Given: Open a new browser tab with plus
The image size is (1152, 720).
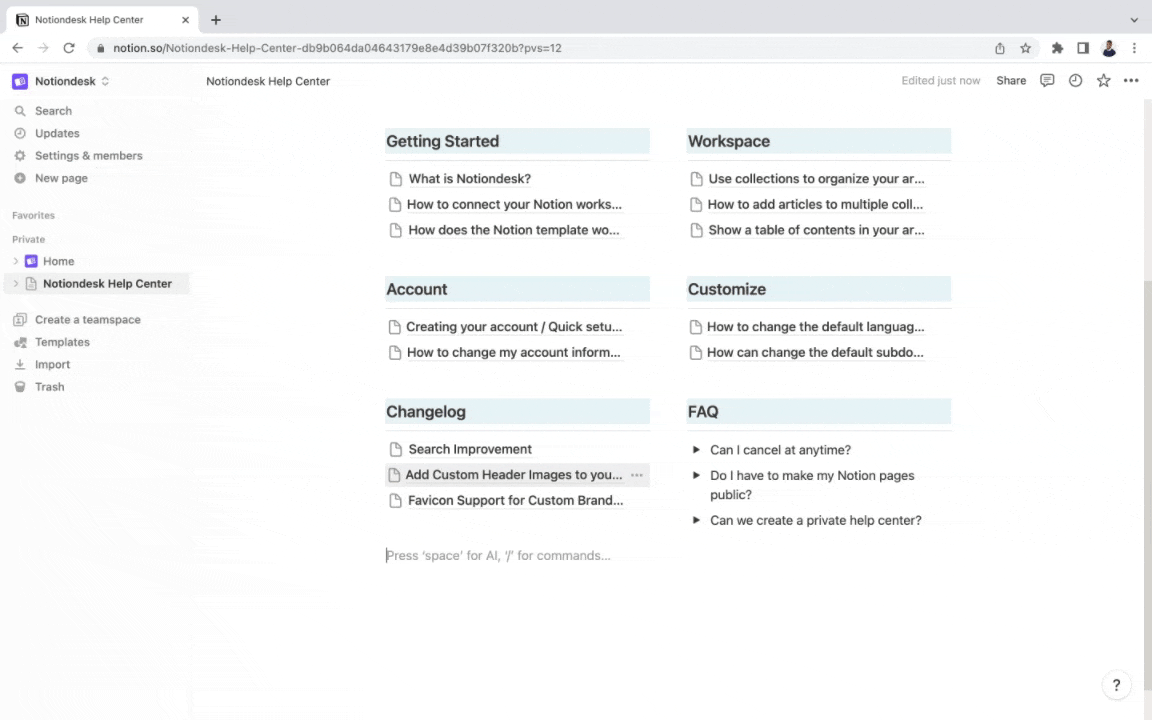Looking at the screenshot, I should 216,20.
